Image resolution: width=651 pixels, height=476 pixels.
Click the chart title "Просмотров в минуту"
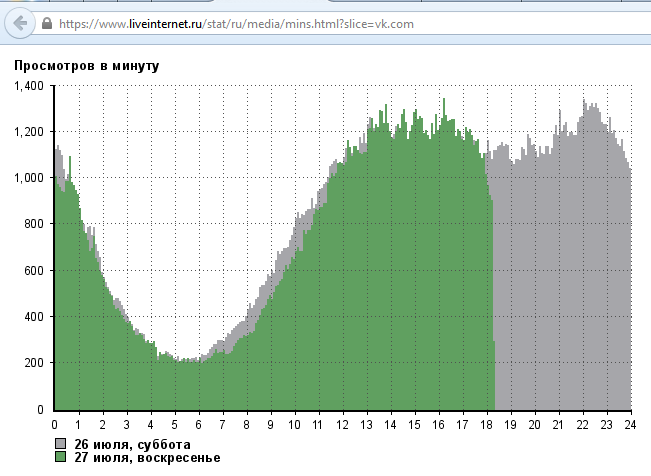click(x=87, y=66)
